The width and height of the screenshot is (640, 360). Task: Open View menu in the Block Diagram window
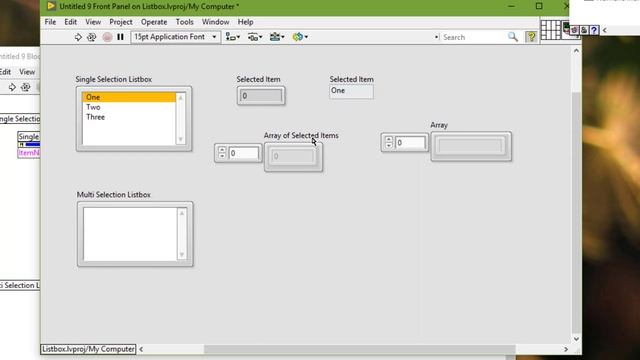(x=27, y=72)
